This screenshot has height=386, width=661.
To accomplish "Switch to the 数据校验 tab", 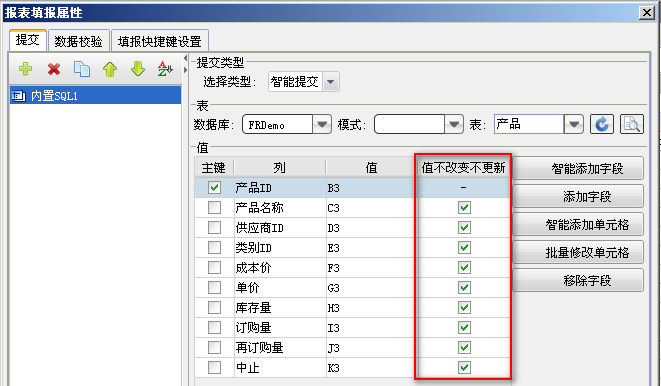I will (x=78, y=41).
